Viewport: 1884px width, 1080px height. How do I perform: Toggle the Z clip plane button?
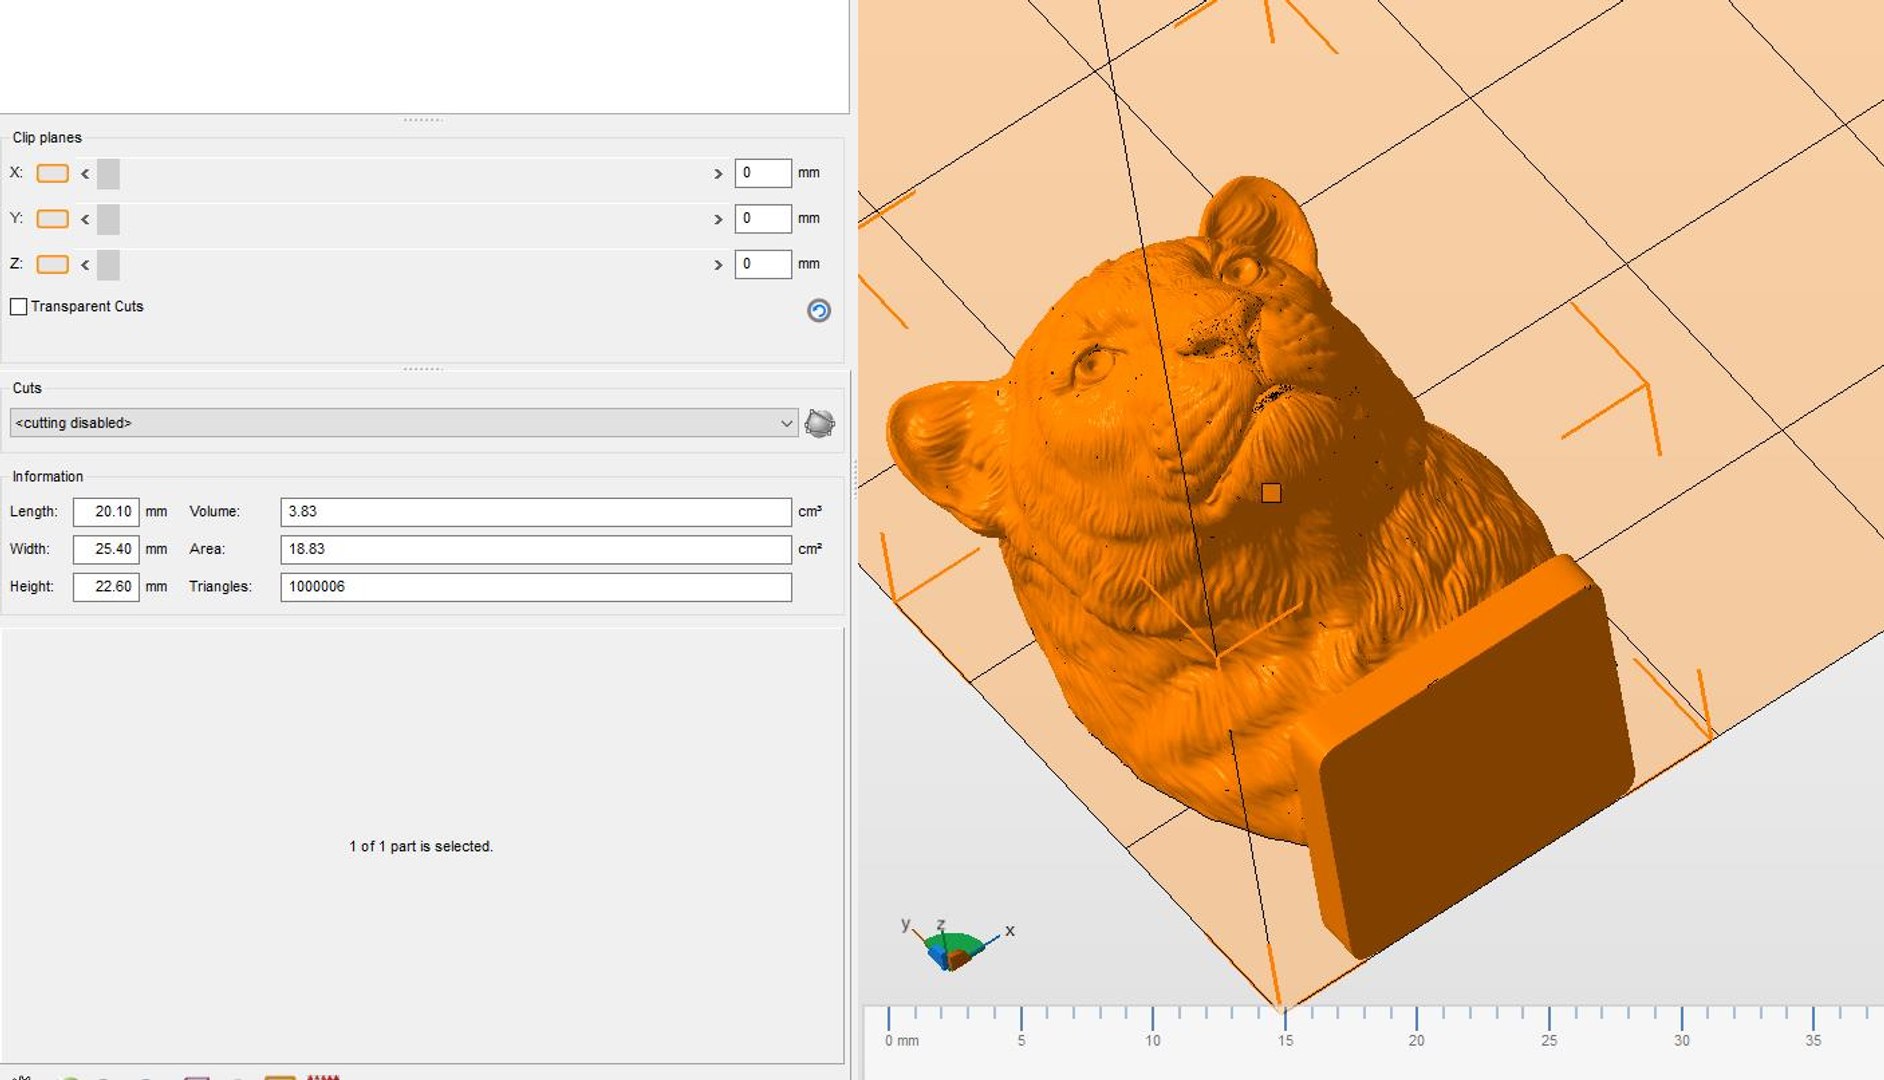coord(52,264)
